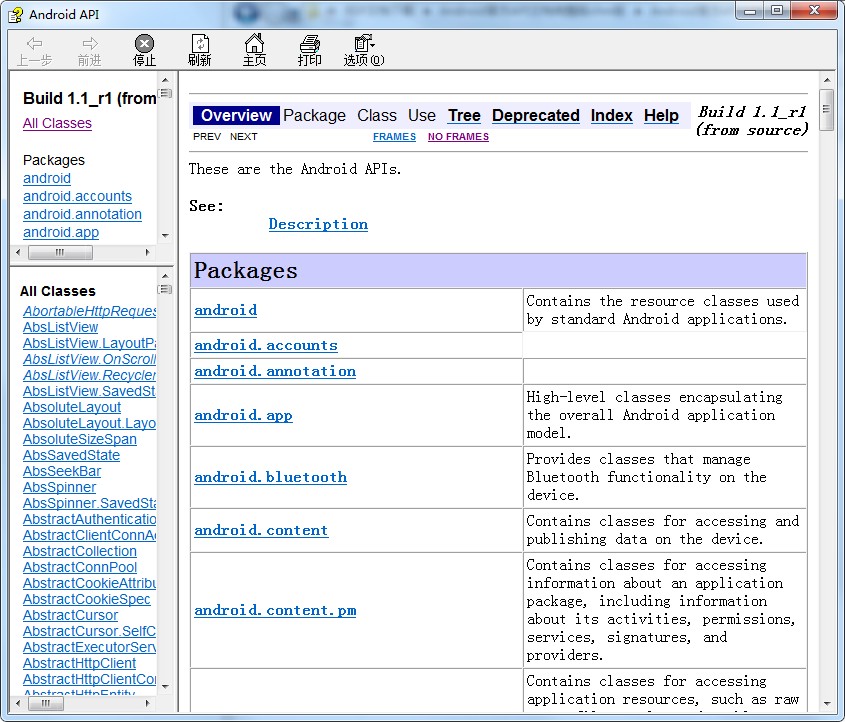Open the Options (选项) toolbar icon
845x722 pixels.
tap(363, 44)
